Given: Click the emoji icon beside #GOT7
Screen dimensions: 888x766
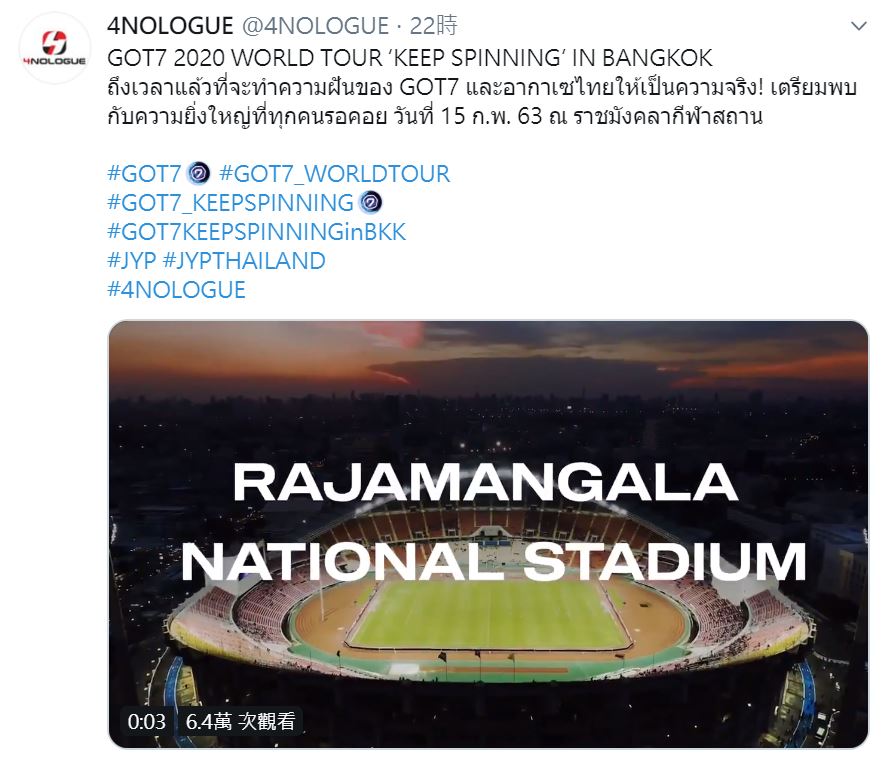Looking at the screenshot, I should click(198, 173).
